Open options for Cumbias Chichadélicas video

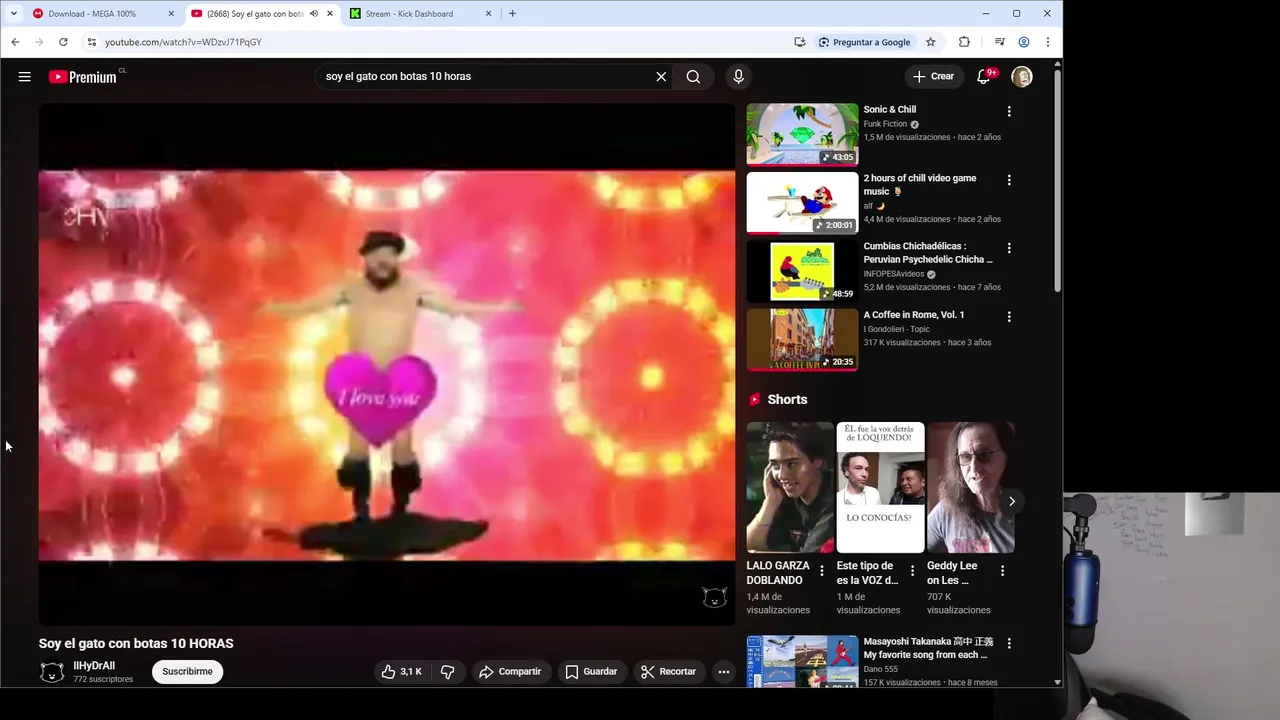click(x=1009, y=248)
